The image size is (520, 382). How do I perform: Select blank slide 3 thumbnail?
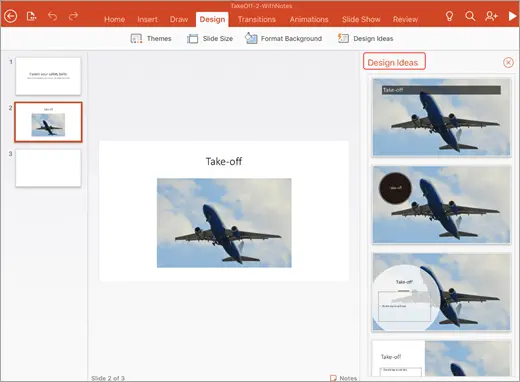tap(48, 168)
